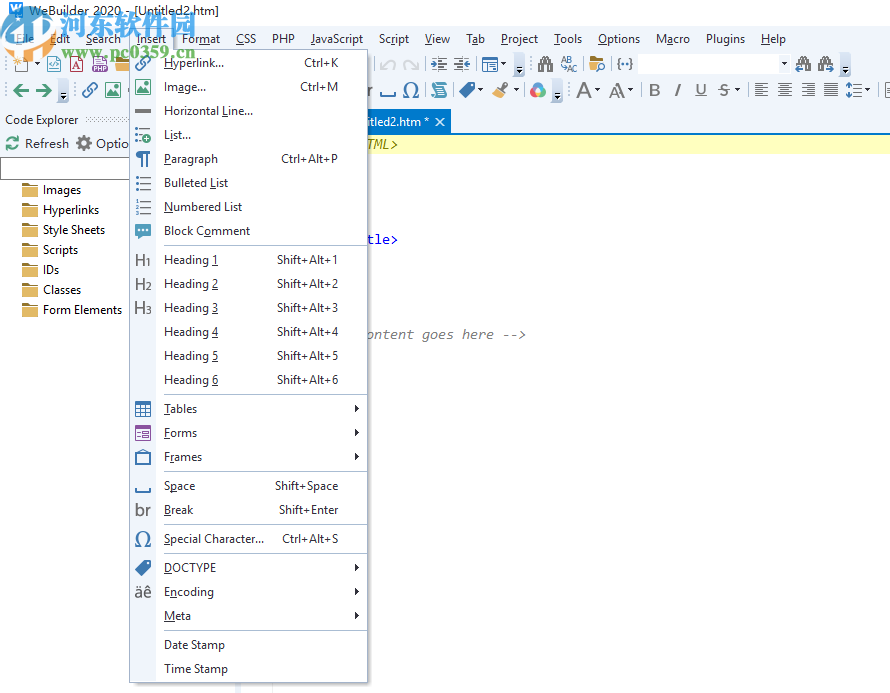890x693 pixels.
Task: Navigate back with the green left arrow
Action: pos(21,90)
